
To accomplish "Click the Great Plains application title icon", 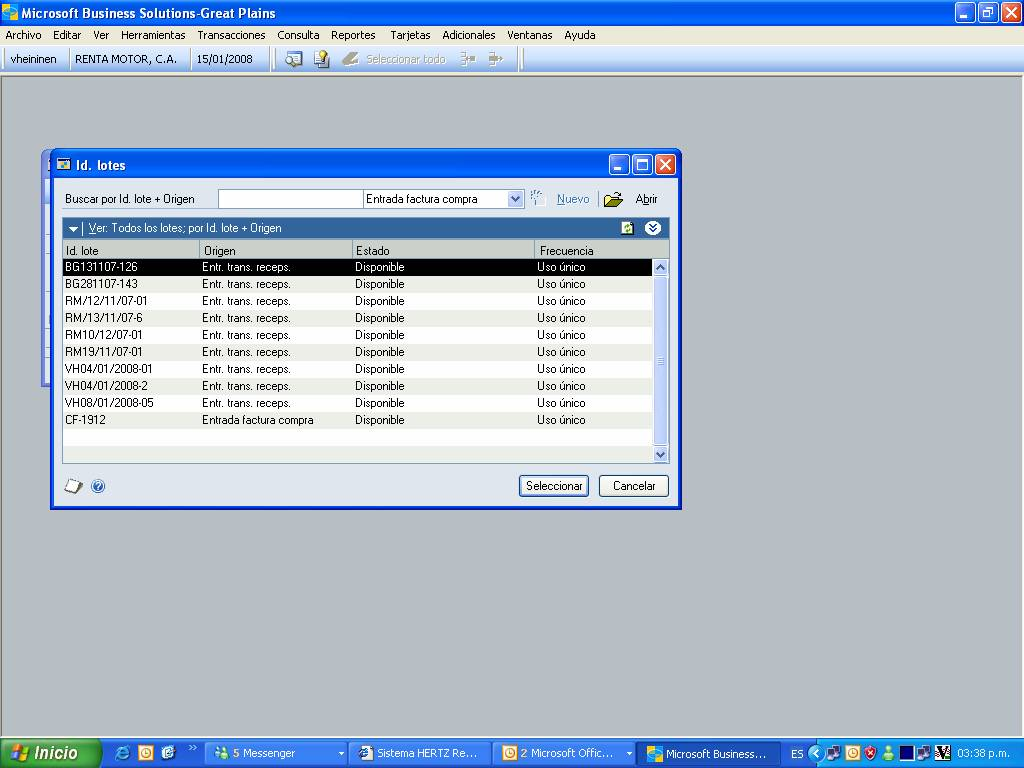I will pos(10,12).
